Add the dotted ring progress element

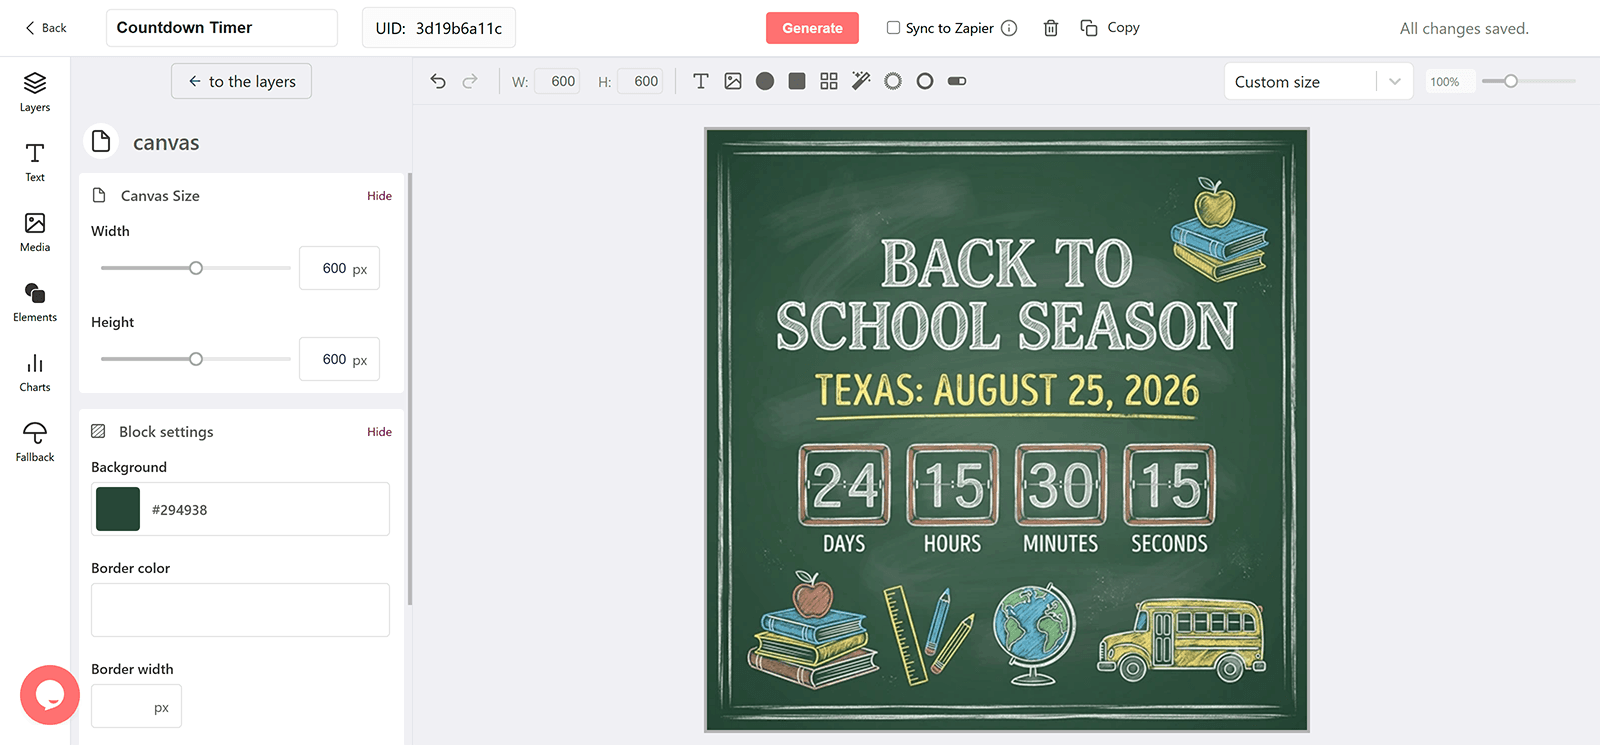tap(893, 81)
